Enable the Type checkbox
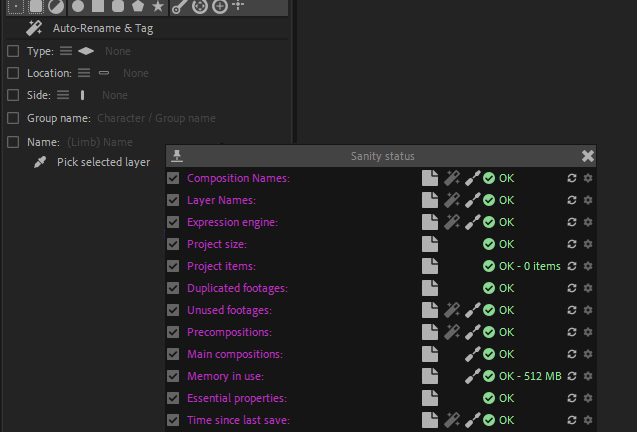This screenshot has width=637, height=432. [13, 51]
